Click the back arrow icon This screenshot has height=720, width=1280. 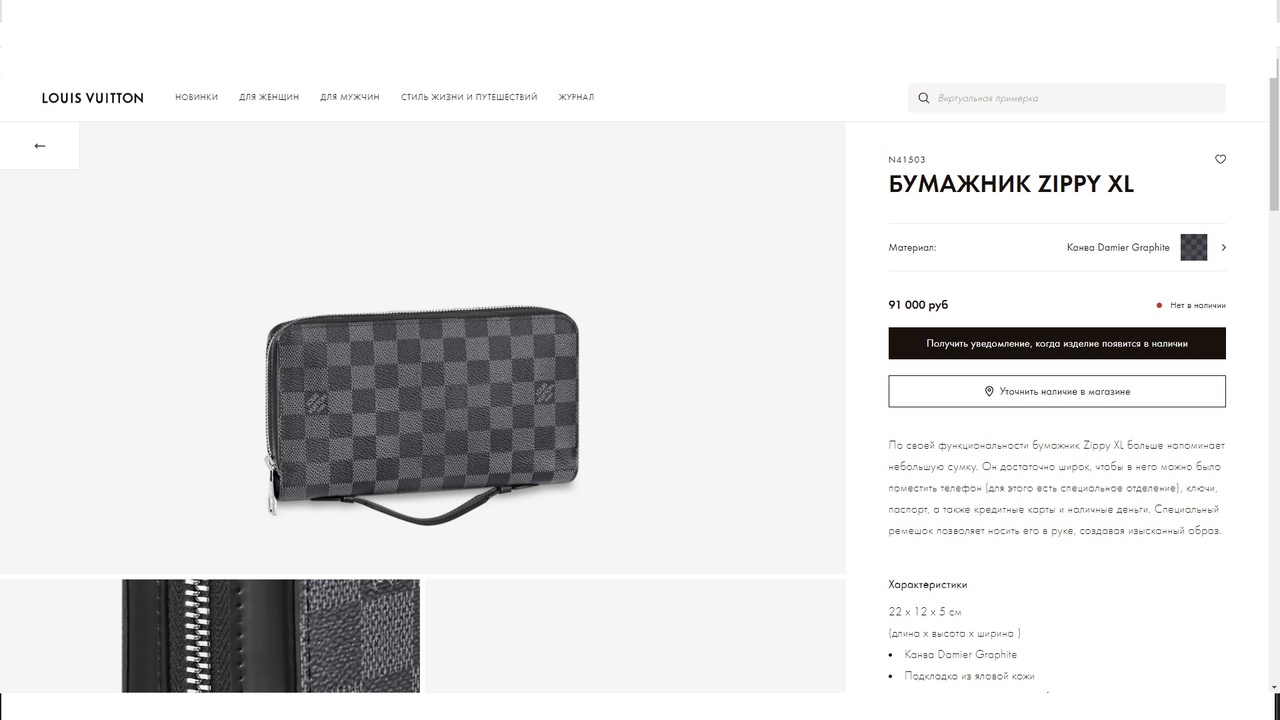click(x=40, y=146)
